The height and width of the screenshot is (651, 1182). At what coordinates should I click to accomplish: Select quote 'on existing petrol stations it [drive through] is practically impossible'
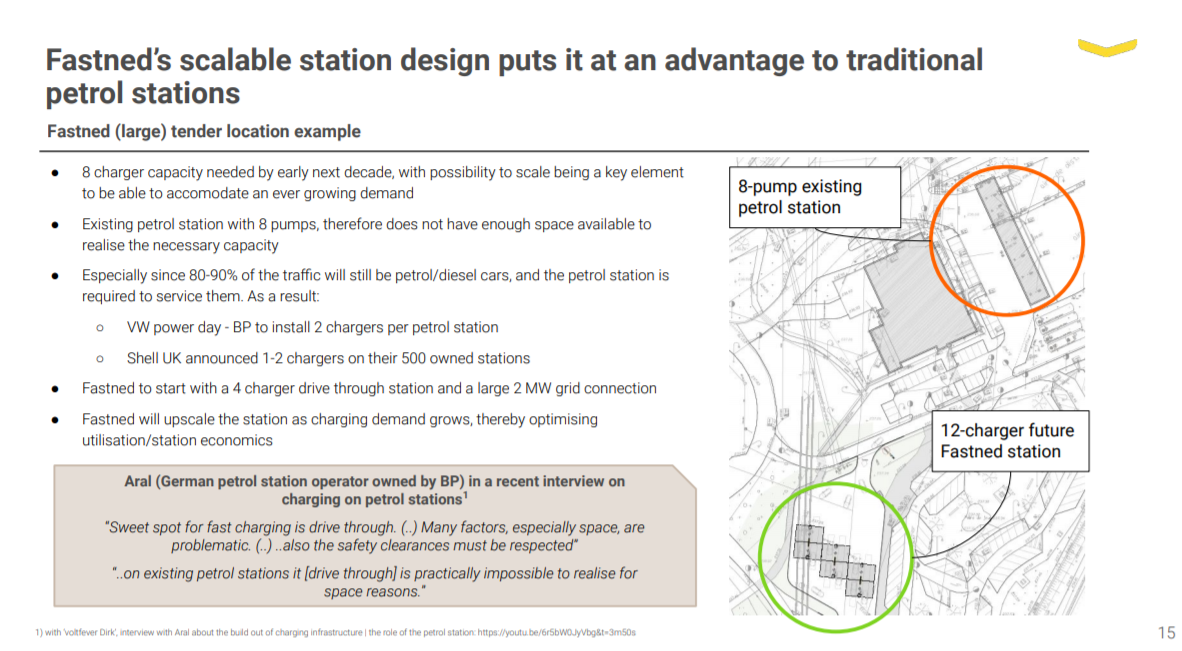(x=375, y=582)
